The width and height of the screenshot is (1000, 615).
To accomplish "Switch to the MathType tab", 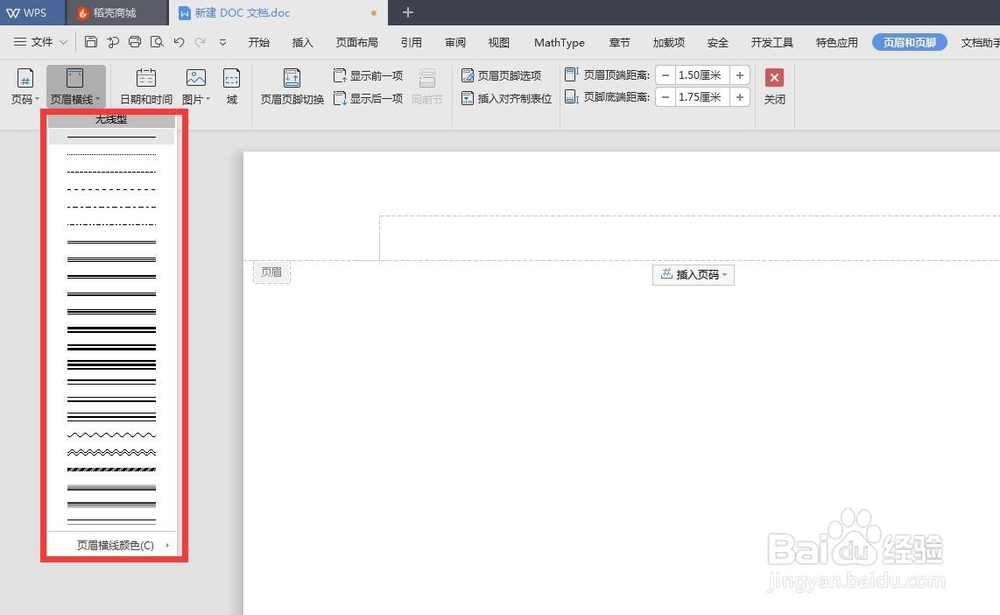I will (x=559, y=43).
